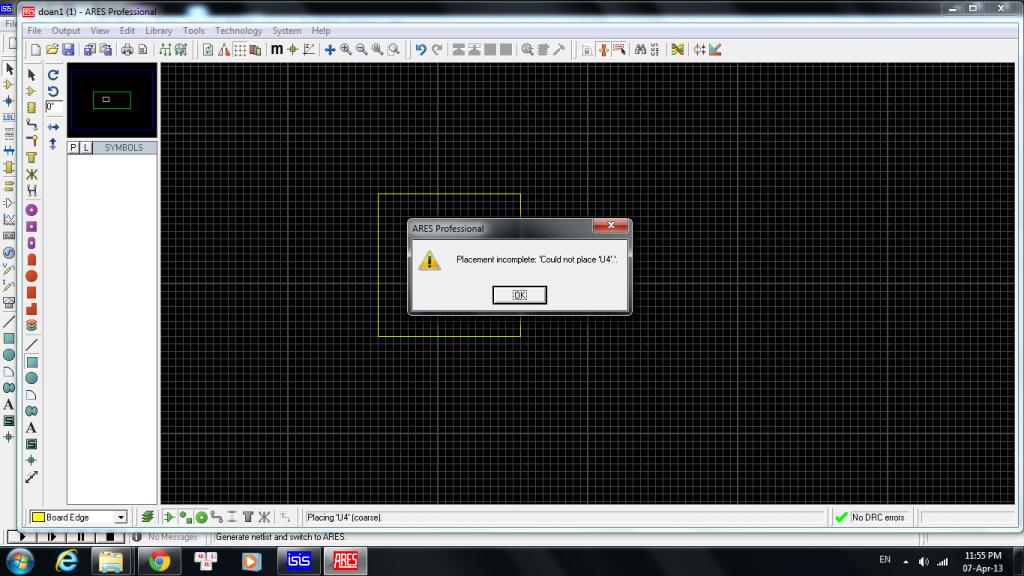Image resolution: width=1024 pixels, height=576 pixels.
Task: Select the pad stack layers tool
Action: (31, 325)
